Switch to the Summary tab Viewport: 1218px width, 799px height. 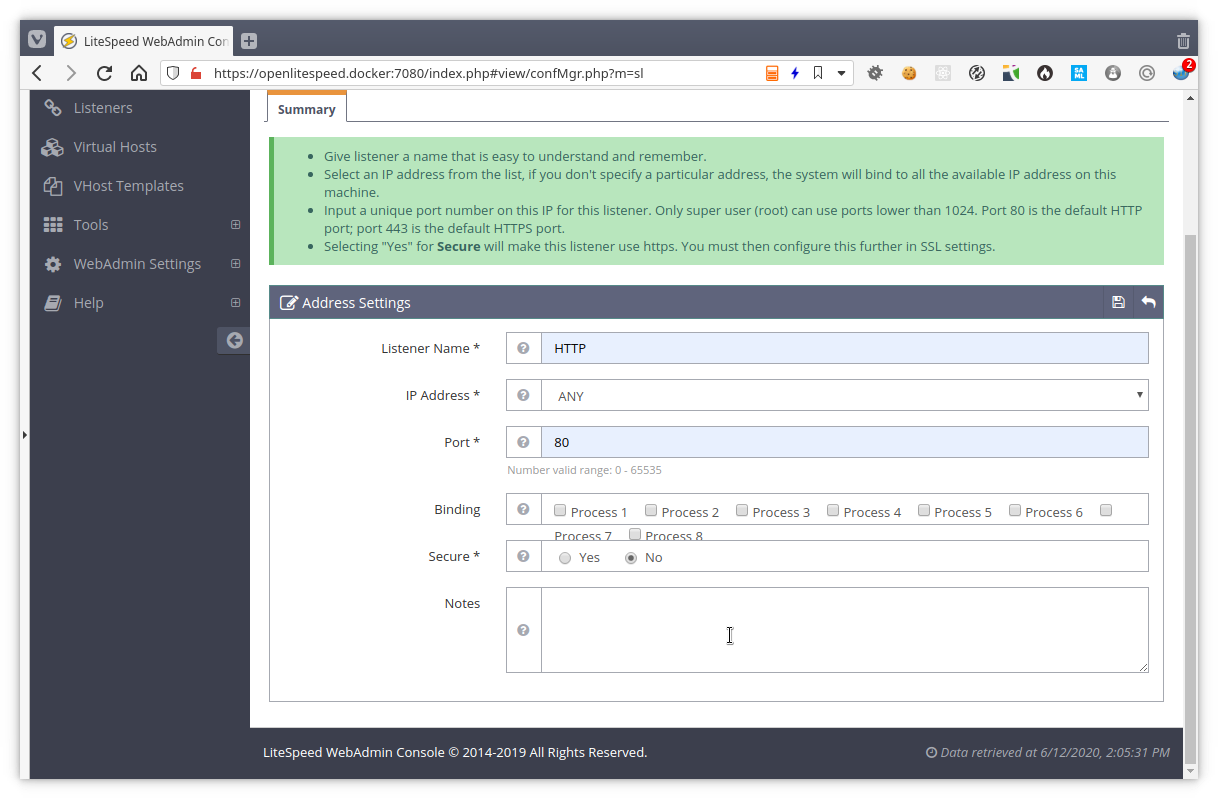[x=306, y=108]
